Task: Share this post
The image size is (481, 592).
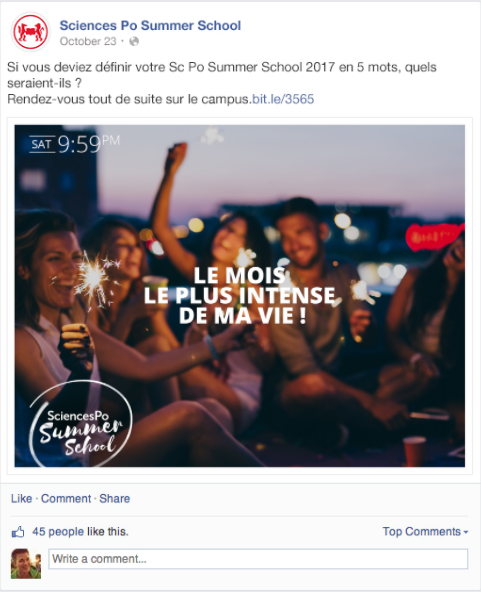Action: click(114, 498)
